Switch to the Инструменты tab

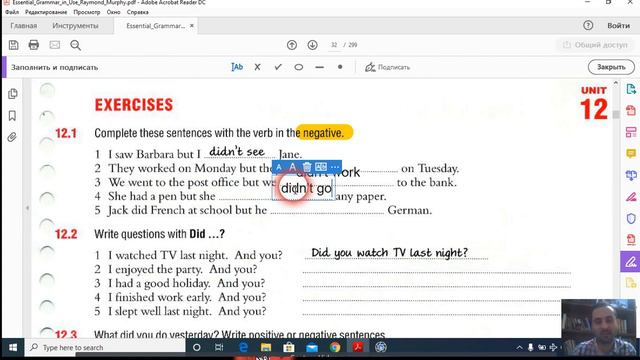75,26
